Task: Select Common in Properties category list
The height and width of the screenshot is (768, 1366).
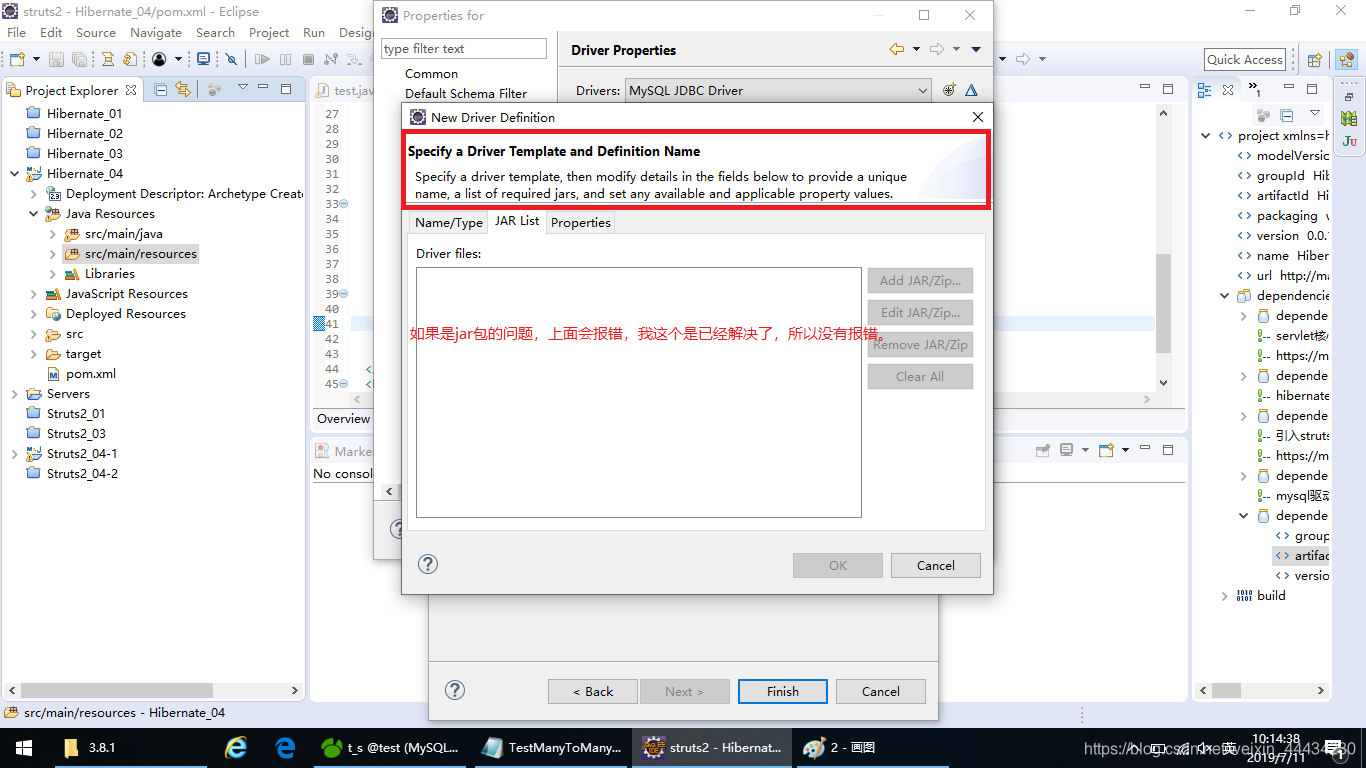Action: 431,74
